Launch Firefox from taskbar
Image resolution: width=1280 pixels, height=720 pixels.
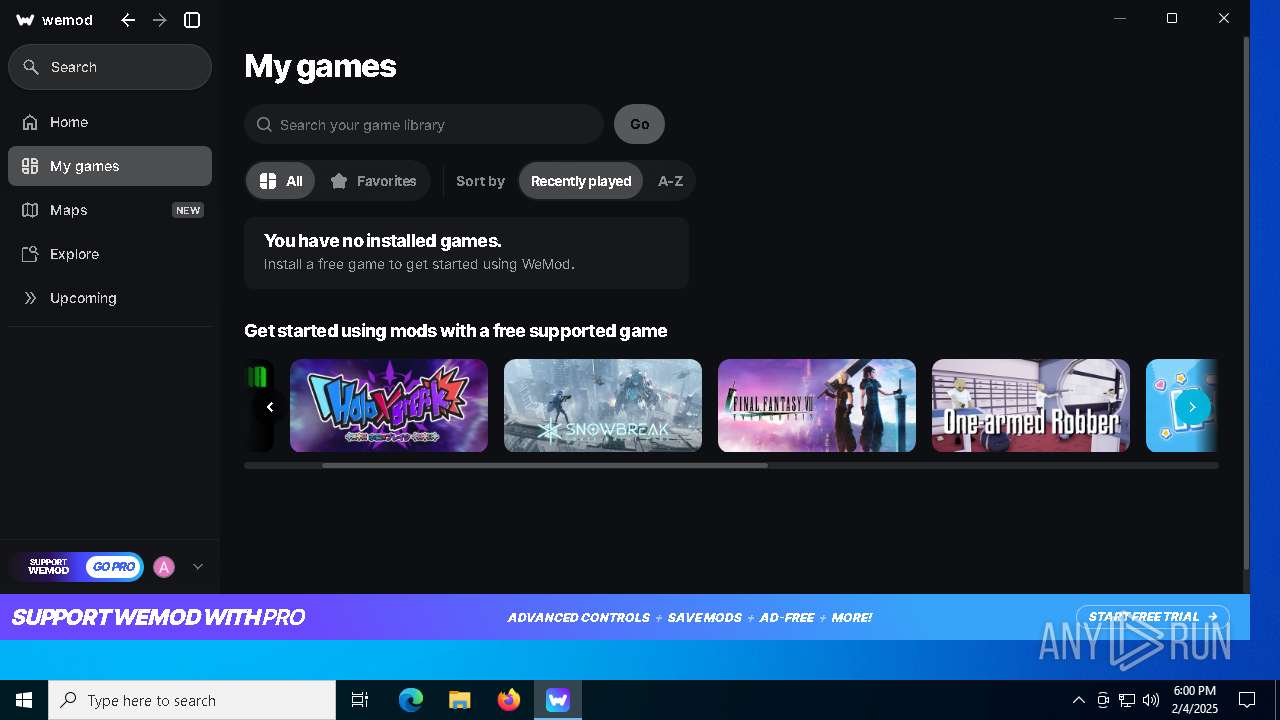(x=509, y=700)
